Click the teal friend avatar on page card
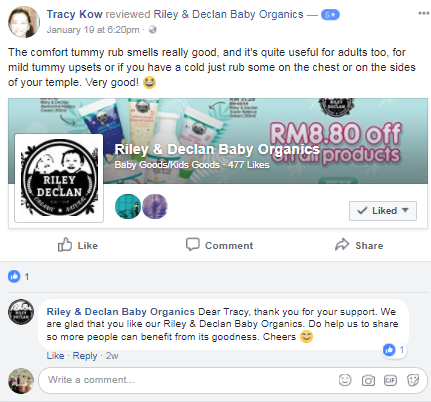 coord(128,206)
